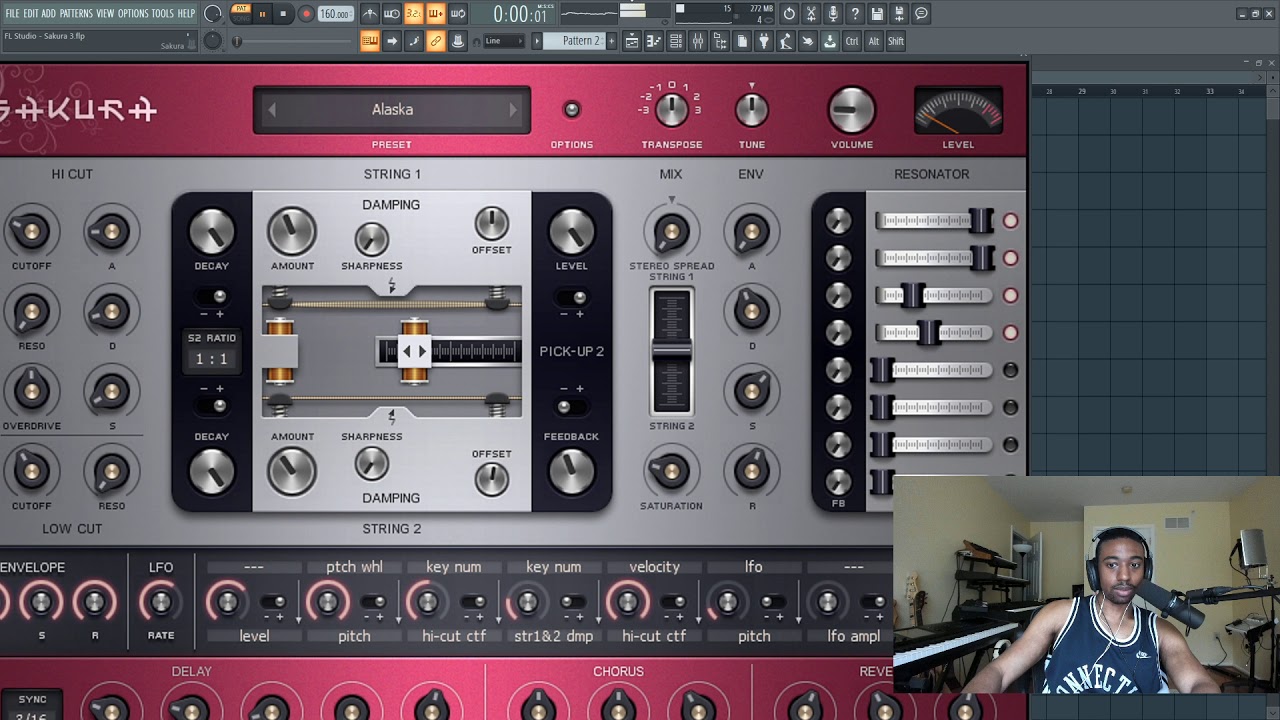Image resolution: width=1280 pixels, height=720 pixels.
Task: Open the Line snap dropdown
Action: [x=505, y=41]
